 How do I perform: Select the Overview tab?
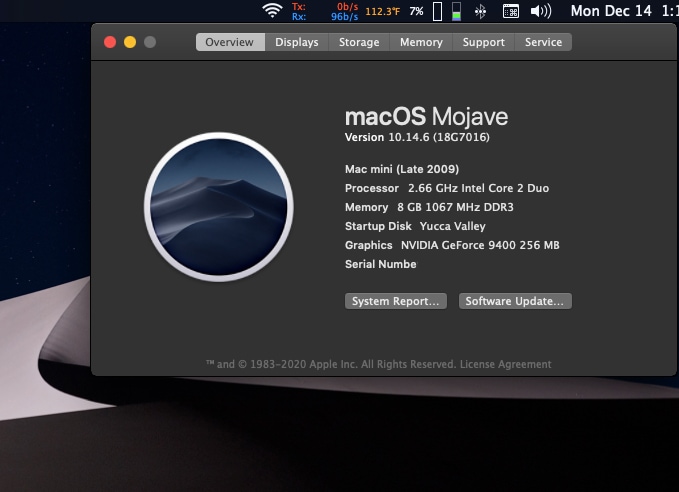pyautogui.click(x=230, y=42)
